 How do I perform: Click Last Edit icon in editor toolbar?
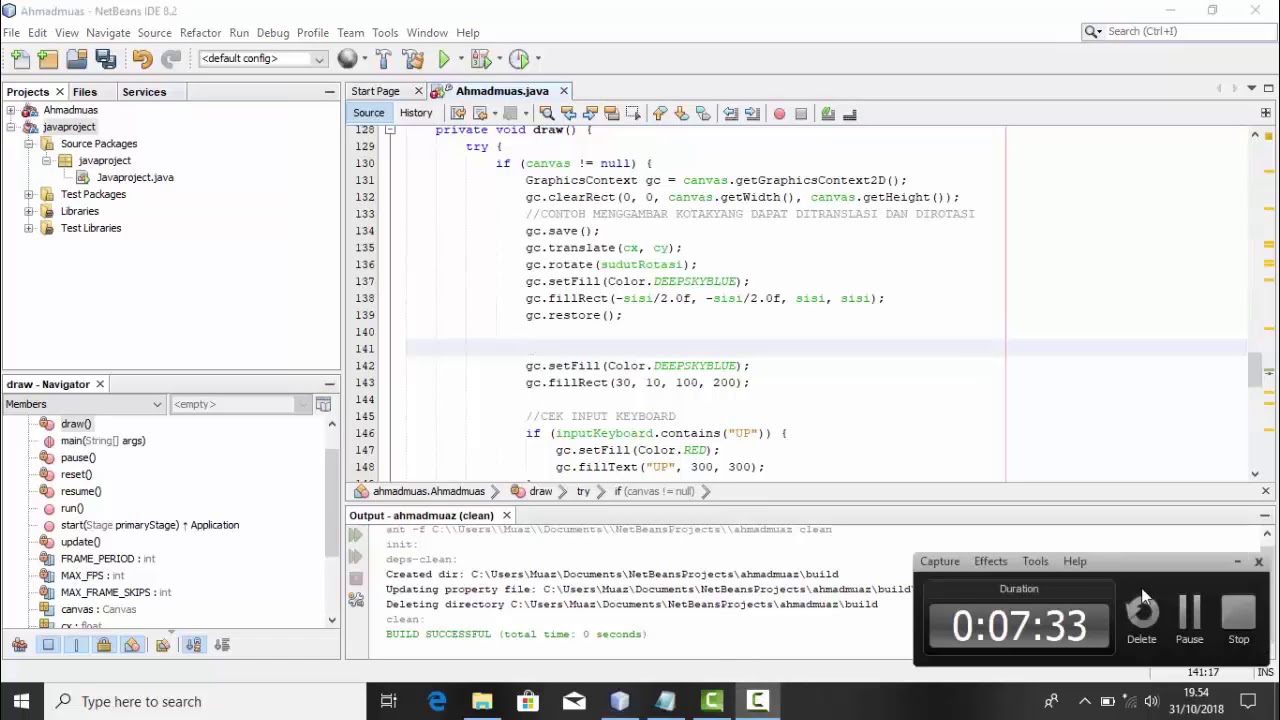[458, 113]
